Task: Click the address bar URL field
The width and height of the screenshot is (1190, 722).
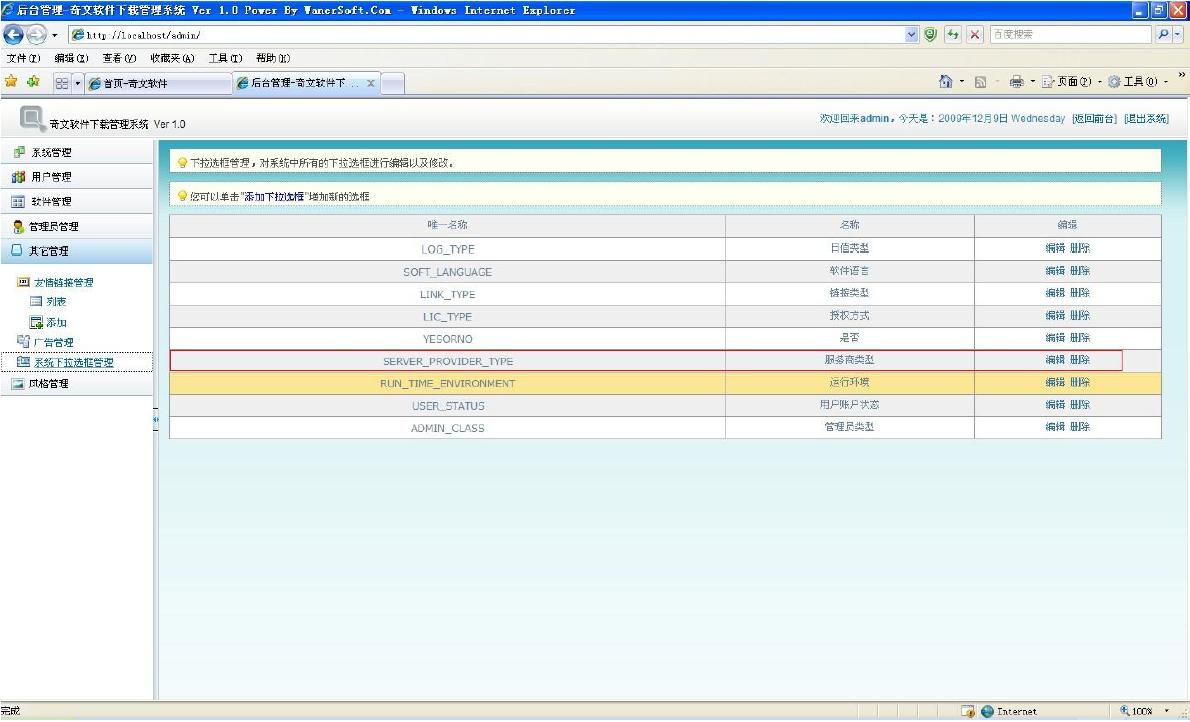Action: pyautogui.click(x=487, y=35)
